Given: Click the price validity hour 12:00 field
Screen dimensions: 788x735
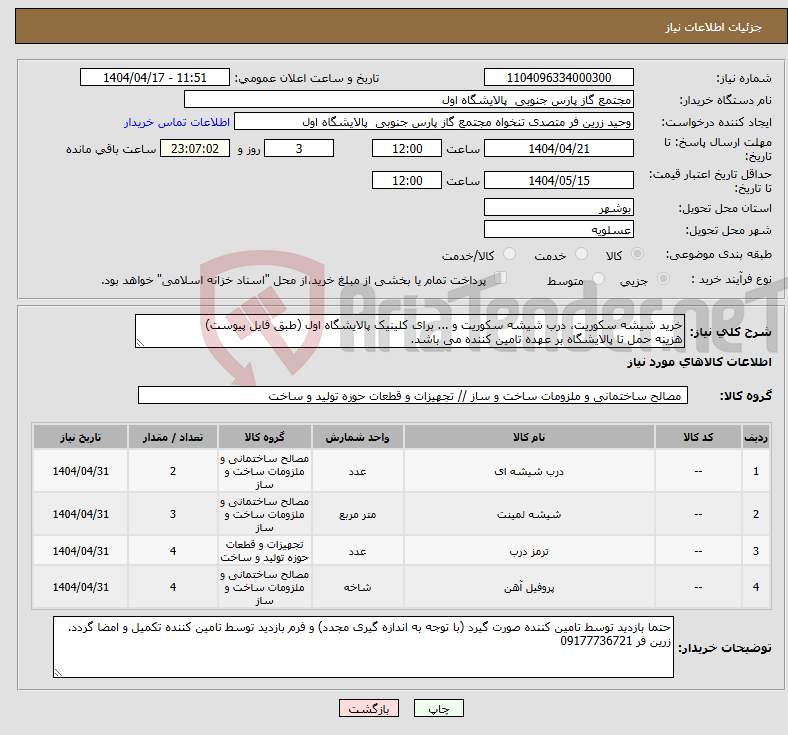Looking at the screenshot, I should [407, 180].
